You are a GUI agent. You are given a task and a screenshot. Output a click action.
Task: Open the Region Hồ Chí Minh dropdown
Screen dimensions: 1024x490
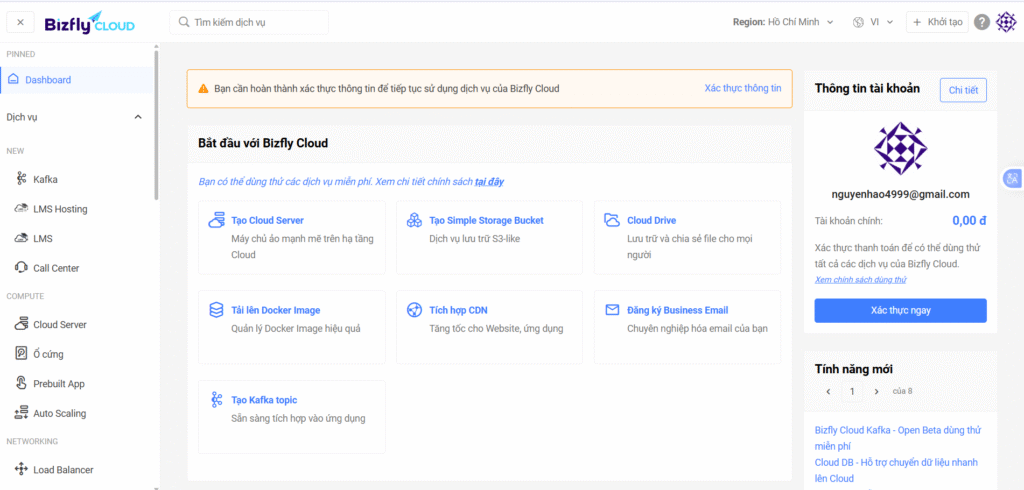click(x=782, y=22)
